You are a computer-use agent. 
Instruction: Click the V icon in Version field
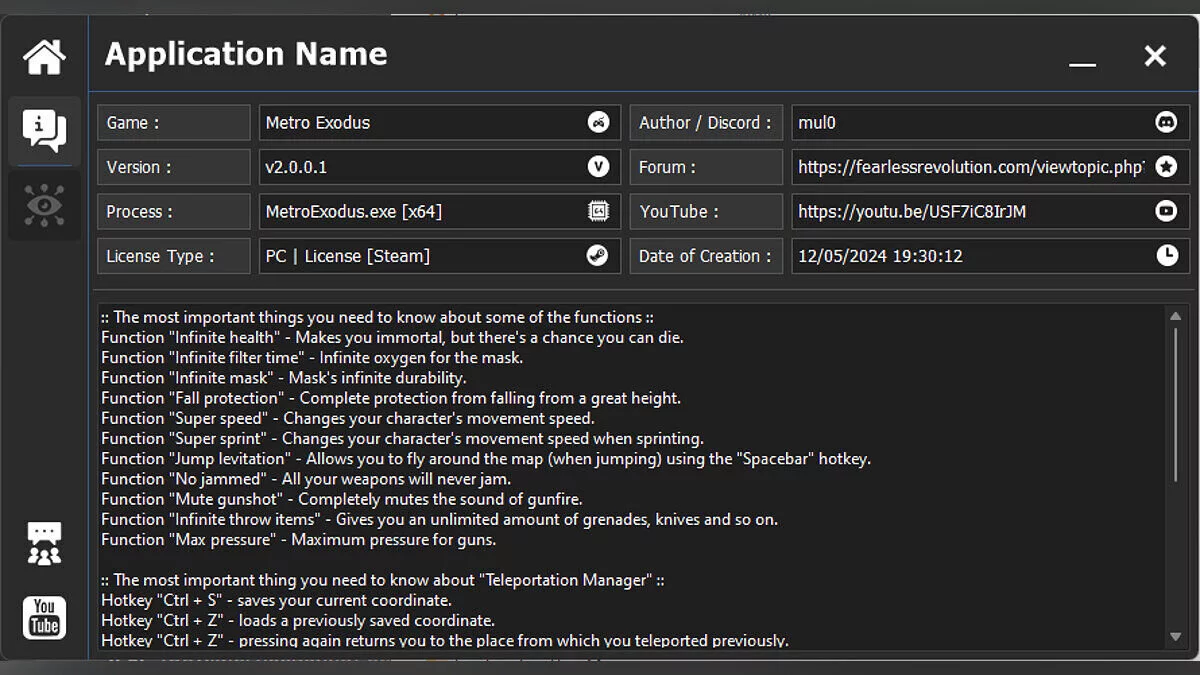[598, 167]
